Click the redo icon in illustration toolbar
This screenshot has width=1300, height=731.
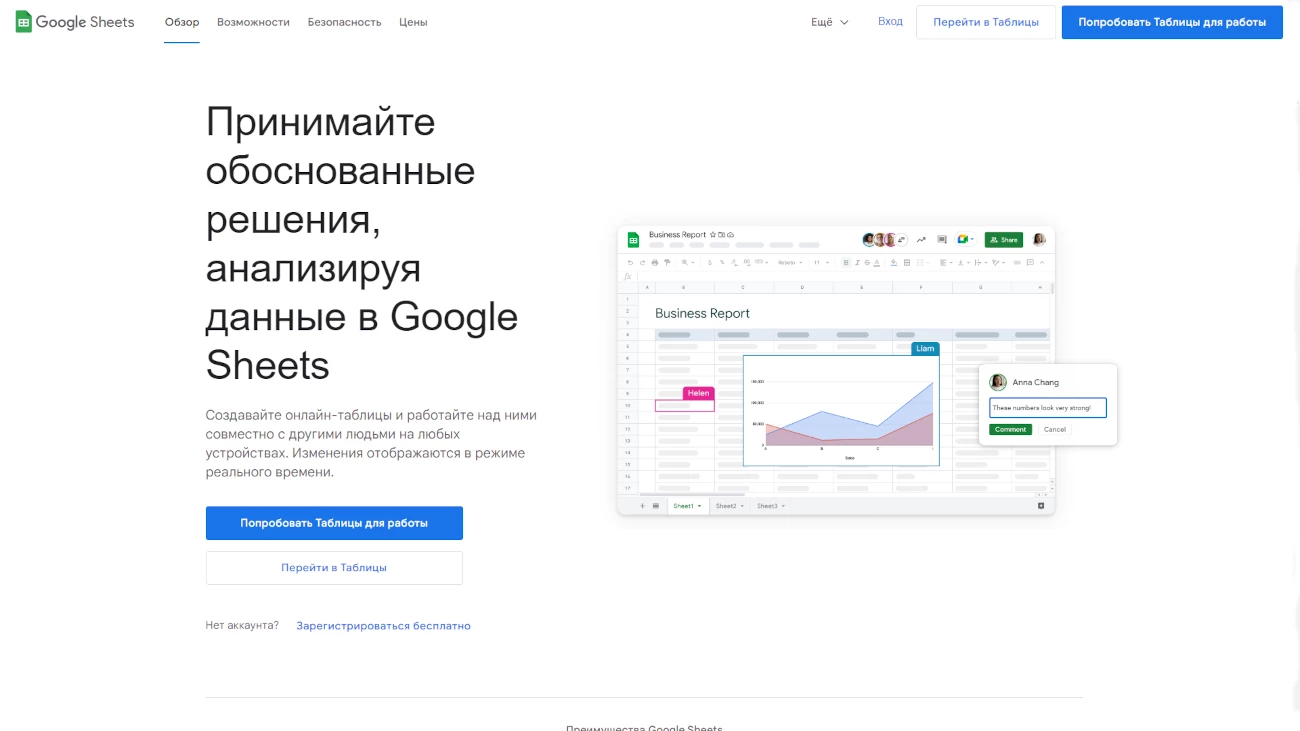[642, 262]
